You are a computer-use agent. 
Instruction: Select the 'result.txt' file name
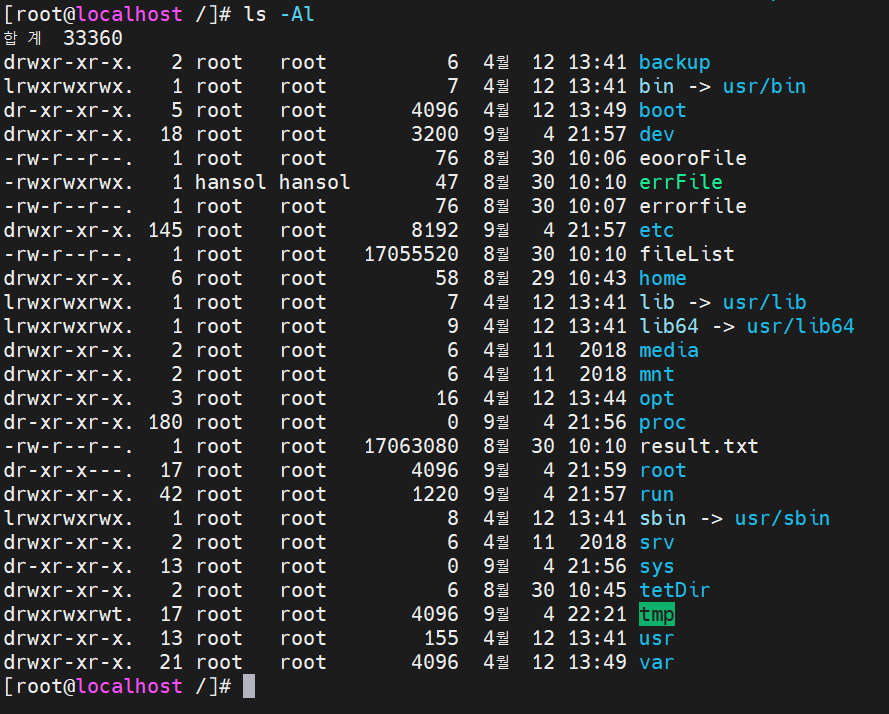pos(698,446)
